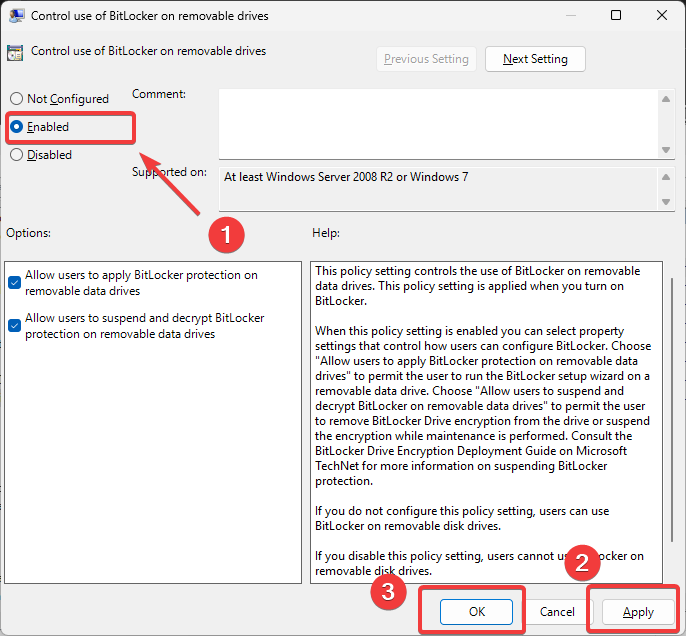Screen dimensions: 686x636
Task: Click the title bar policy window icon
Action: [x=16, y=16]
